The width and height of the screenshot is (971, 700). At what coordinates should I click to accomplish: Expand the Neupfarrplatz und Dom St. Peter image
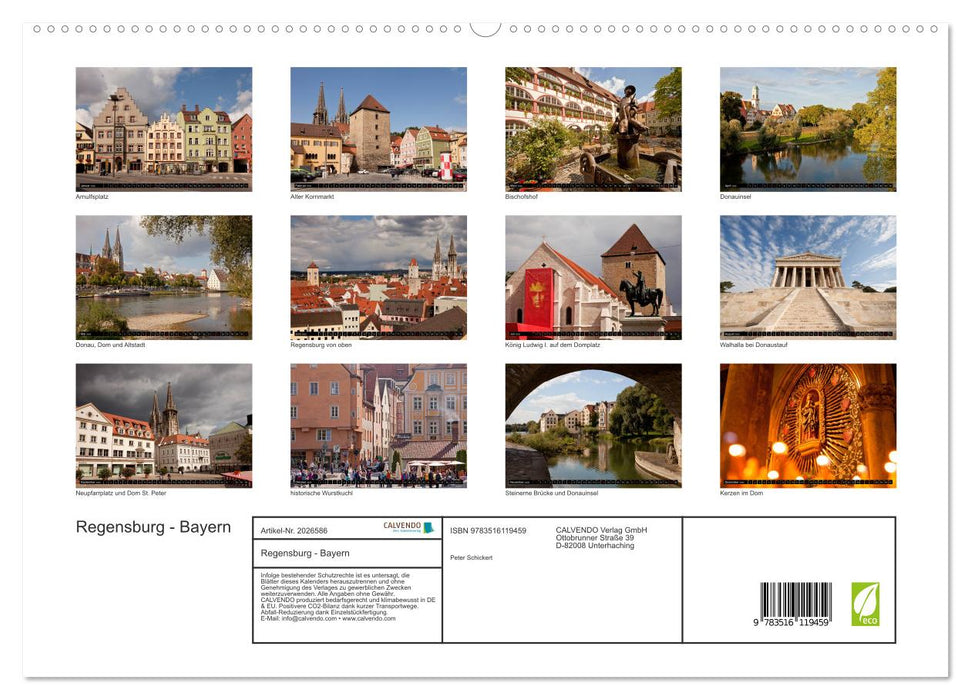click(x=163, y=426)
